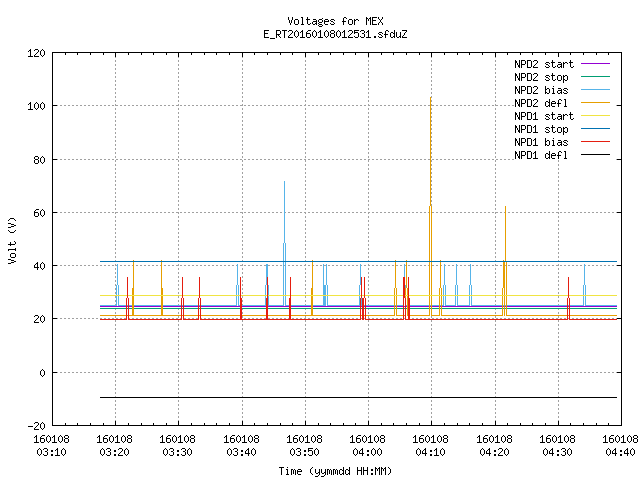Viewport: 640px width, 480px height.
Task: Click the x-axis time label 04:00
Action: click(368, 453)
